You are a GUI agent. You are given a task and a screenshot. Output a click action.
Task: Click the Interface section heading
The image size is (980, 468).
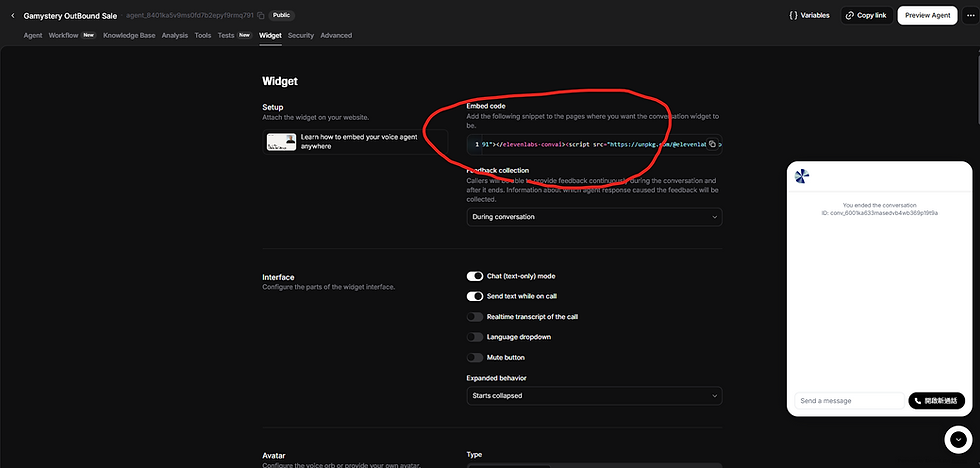pos(278,277)
